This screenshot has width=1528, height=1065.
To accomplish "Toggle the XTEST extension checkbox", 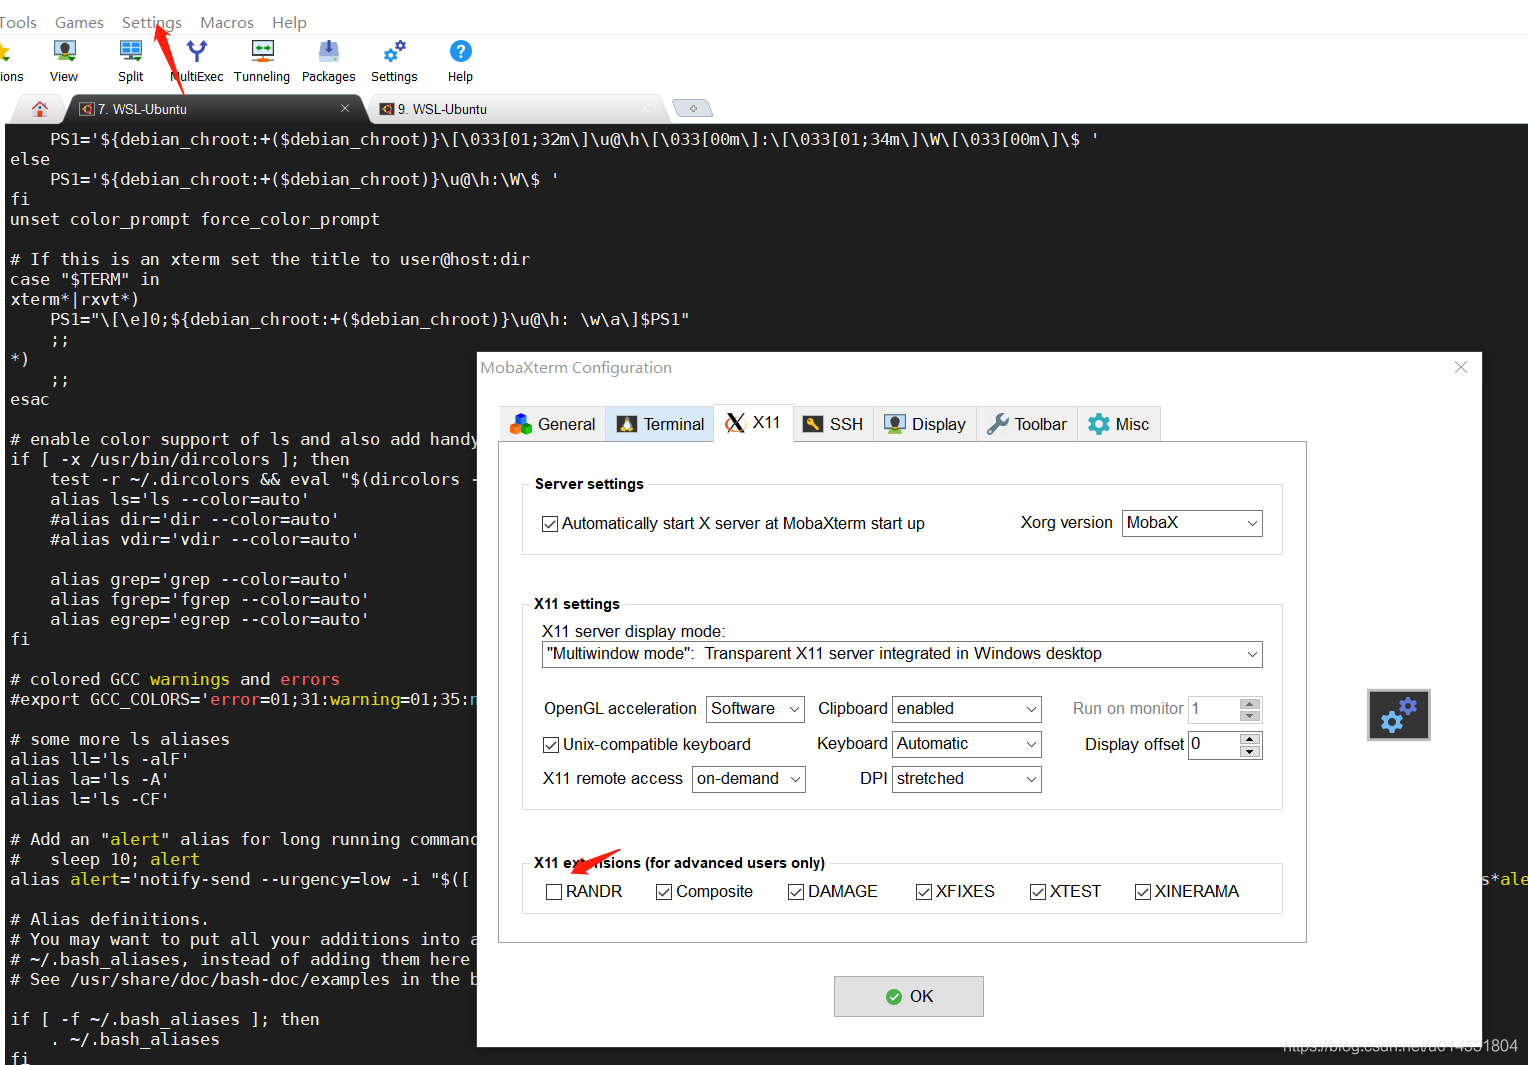I will (1038, 892).
